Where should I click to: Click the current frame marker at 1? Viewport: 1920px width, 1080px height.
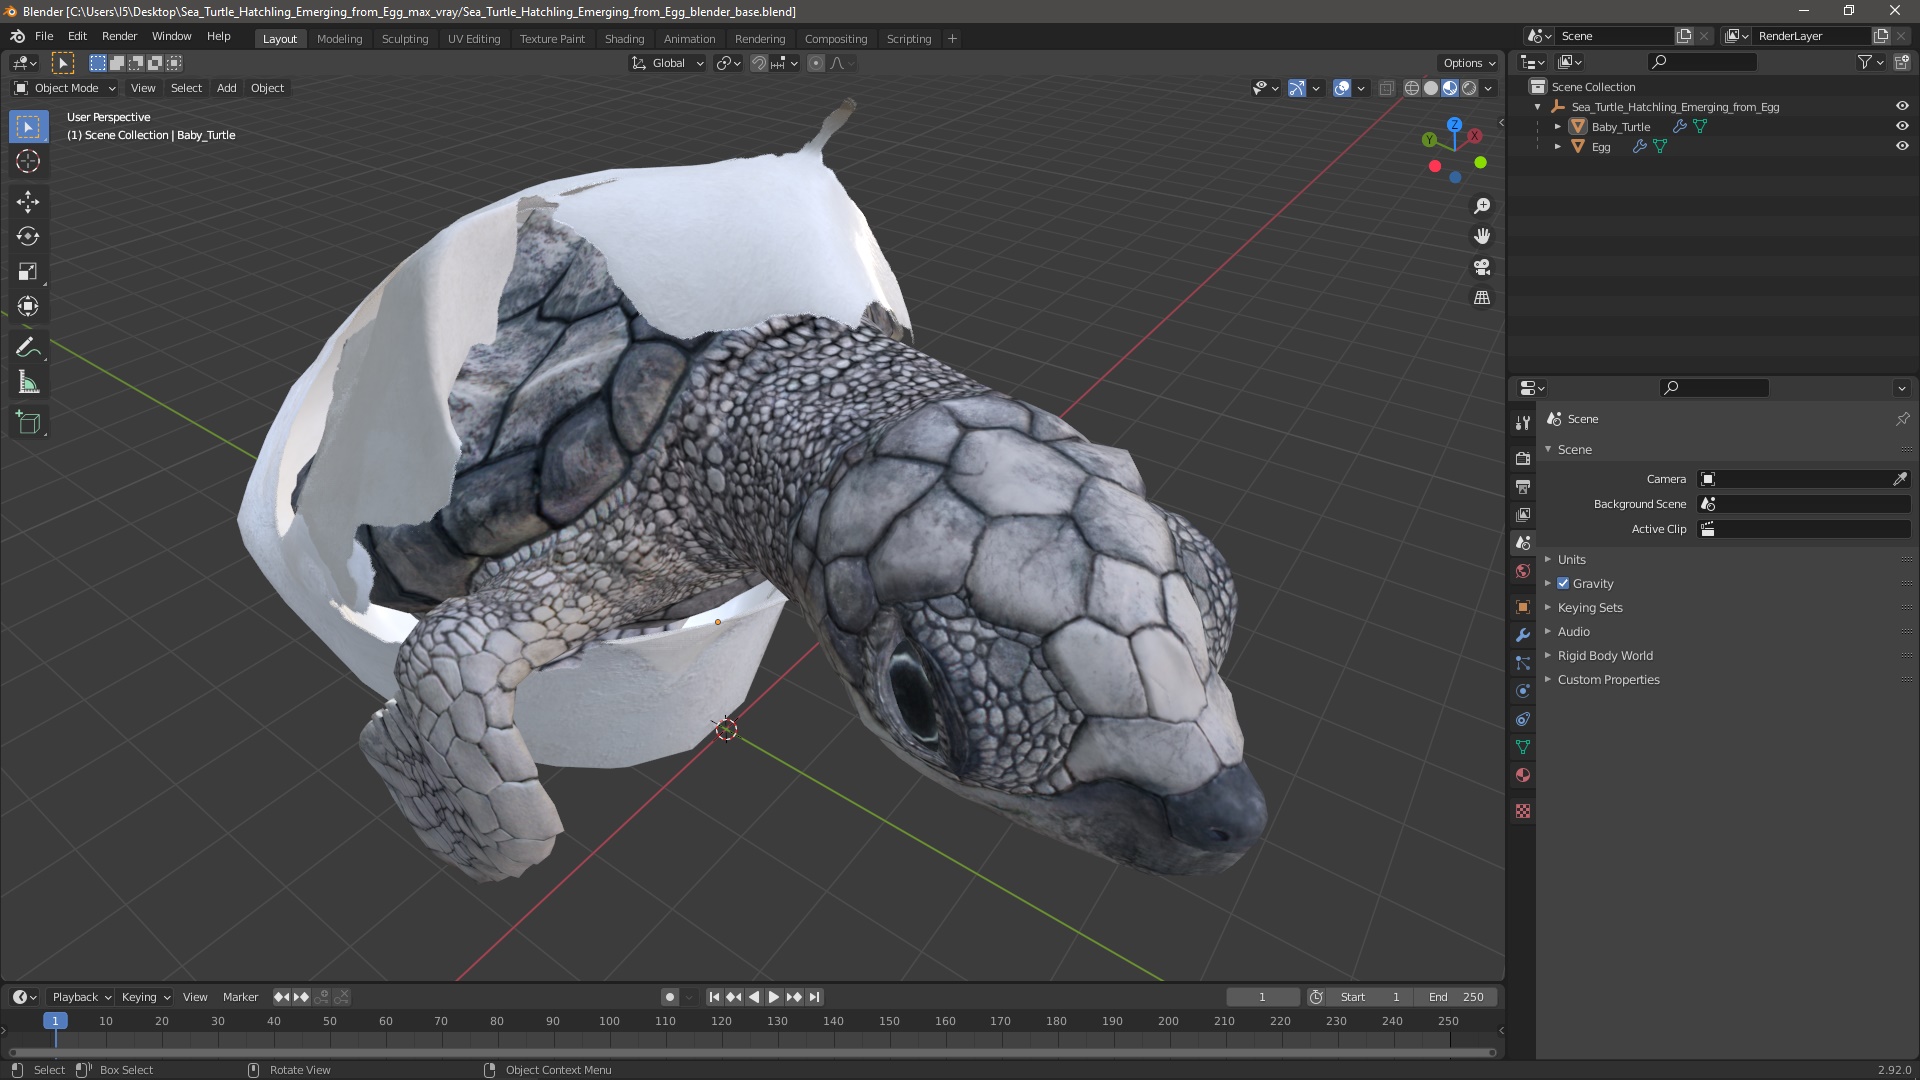pyautogui.click(x=55, y=1021)
